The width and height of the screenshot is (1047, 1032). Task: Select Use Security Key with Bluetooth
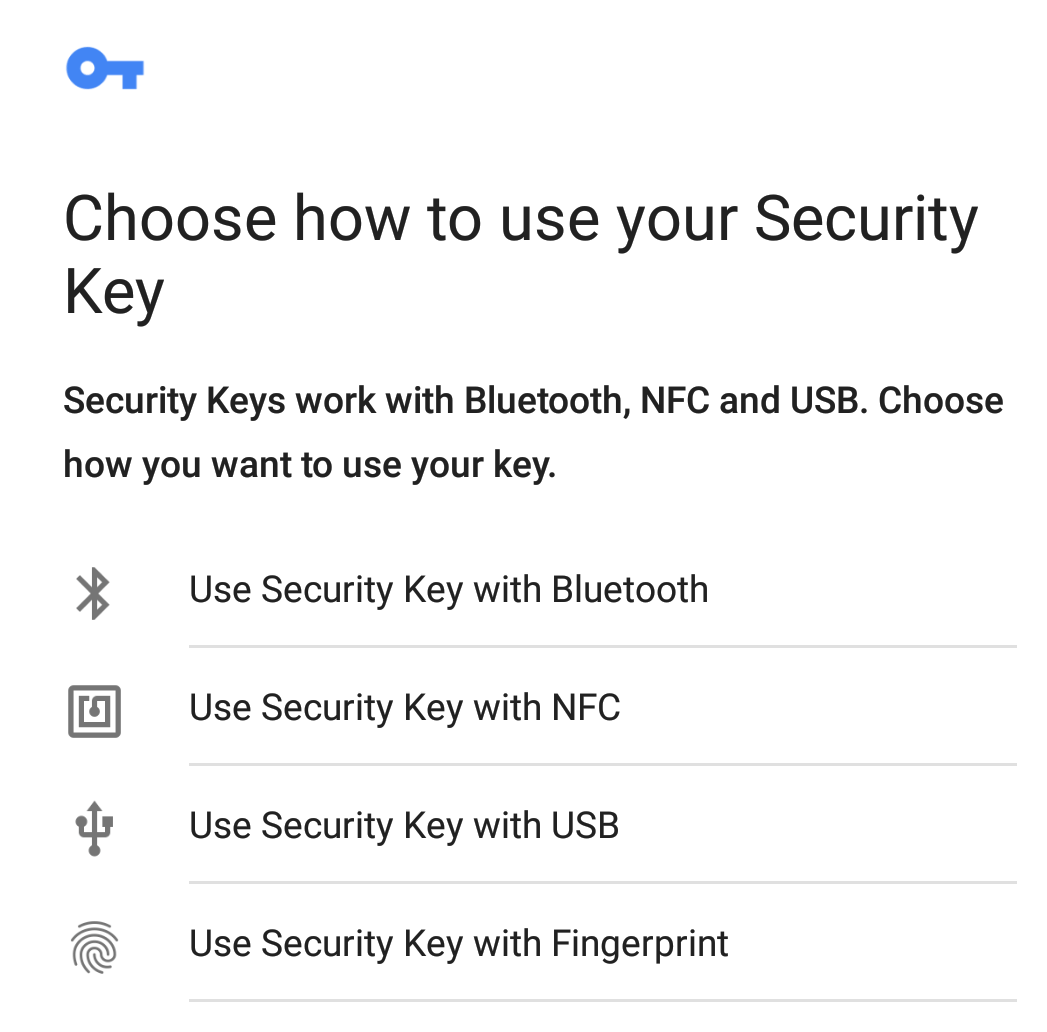(448, 590)
